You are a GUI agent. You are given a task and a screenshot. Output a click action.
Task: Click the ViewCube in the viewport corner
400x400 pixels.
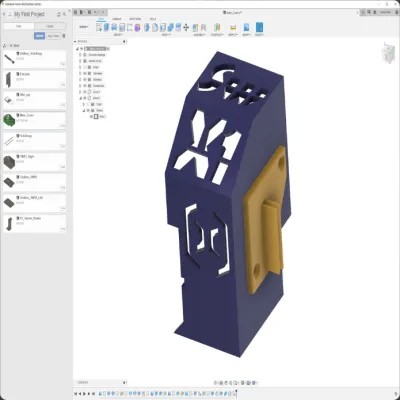tap(388, 52)
